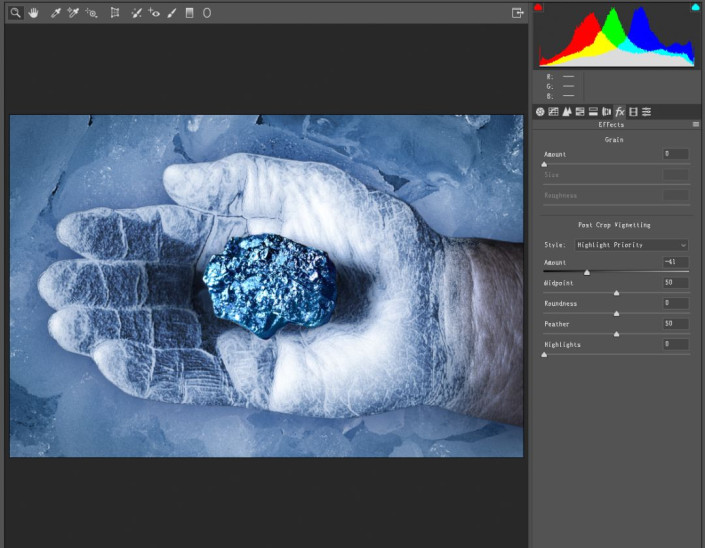Click the vignette Amount slider handle
The width and height of the screenshot is (705, 548).
[x=587, y=272]
